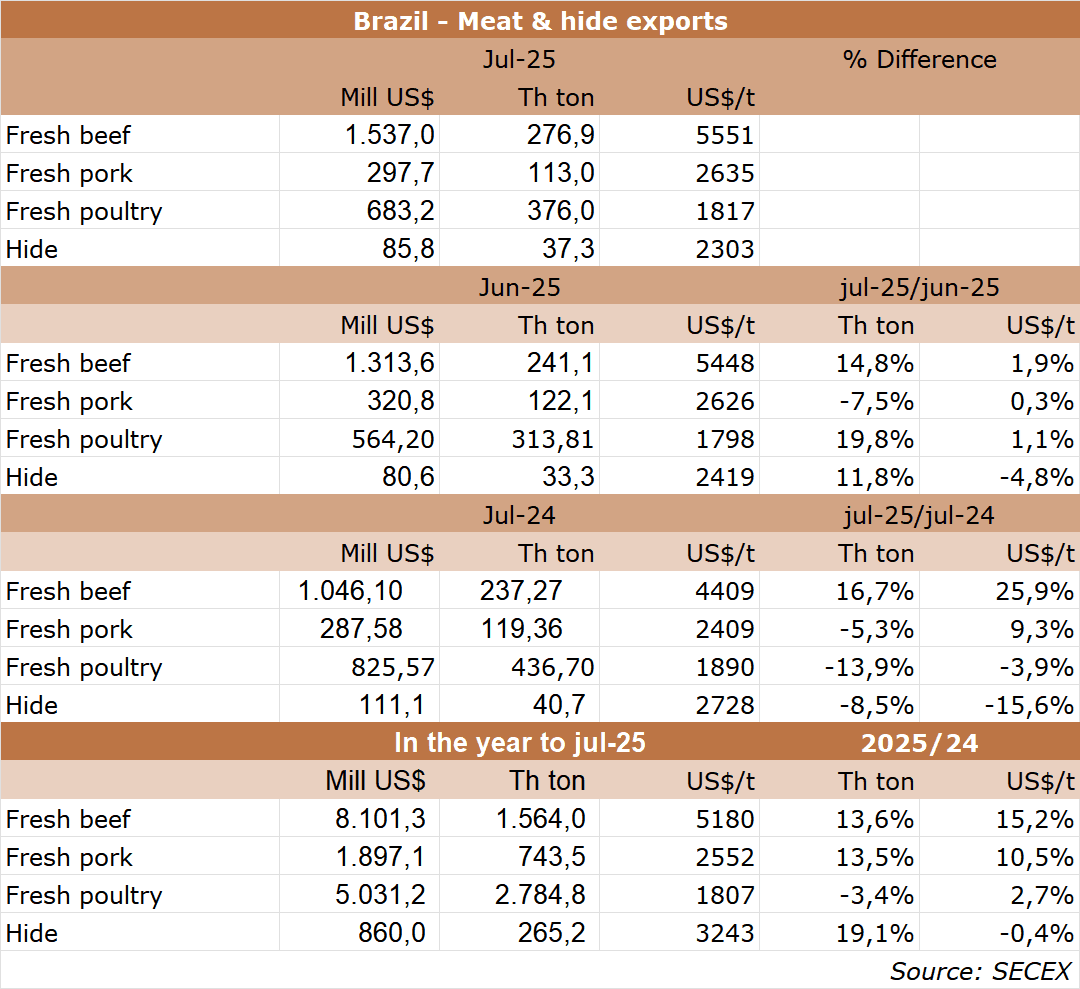Click the jul-25/jul-24 comparison header
The width and height of the screenshot is (1080, 989).
[x=919, y=516]
